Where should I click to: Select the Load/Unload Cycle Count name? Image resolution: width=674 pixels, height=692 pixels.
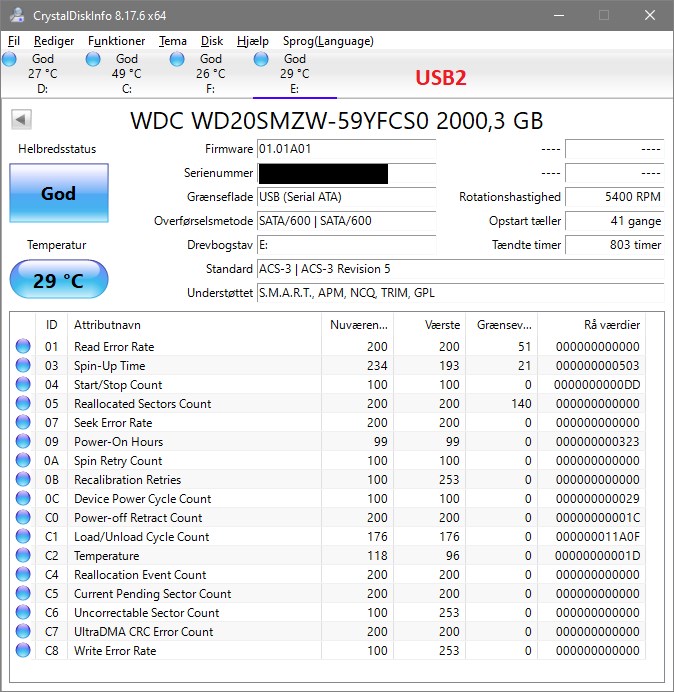point(141,537)
